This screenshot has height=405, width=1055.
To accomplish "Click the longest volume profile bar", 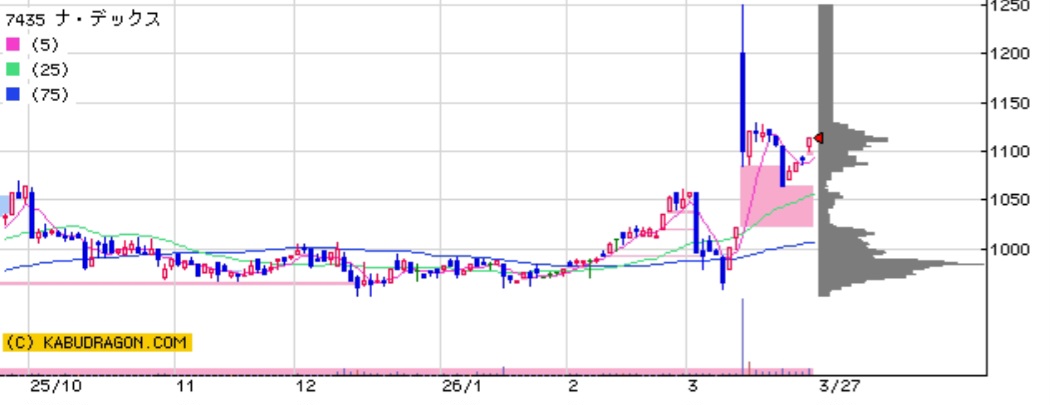I will 900,264.
